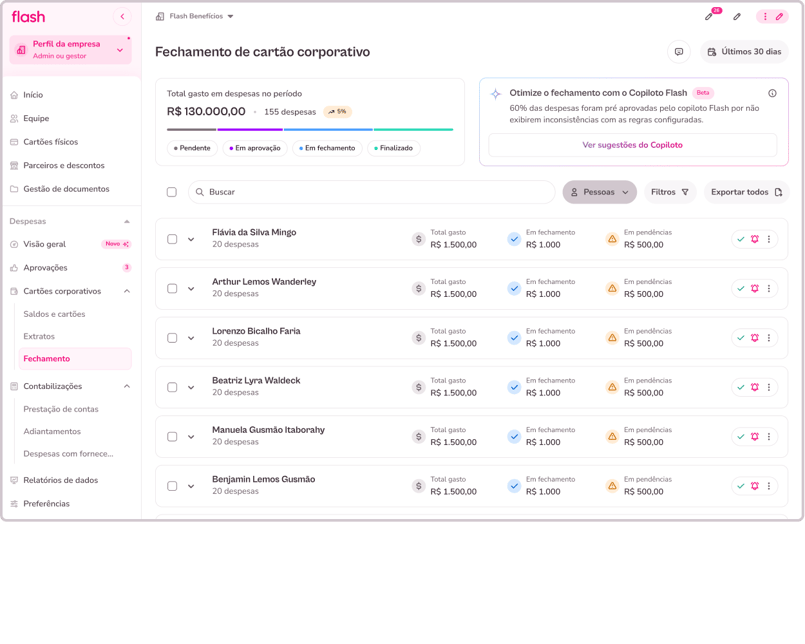Click Ver sugestões do Copiloto
The height and width of the screenshot is (644, 805).
(632, 145)
